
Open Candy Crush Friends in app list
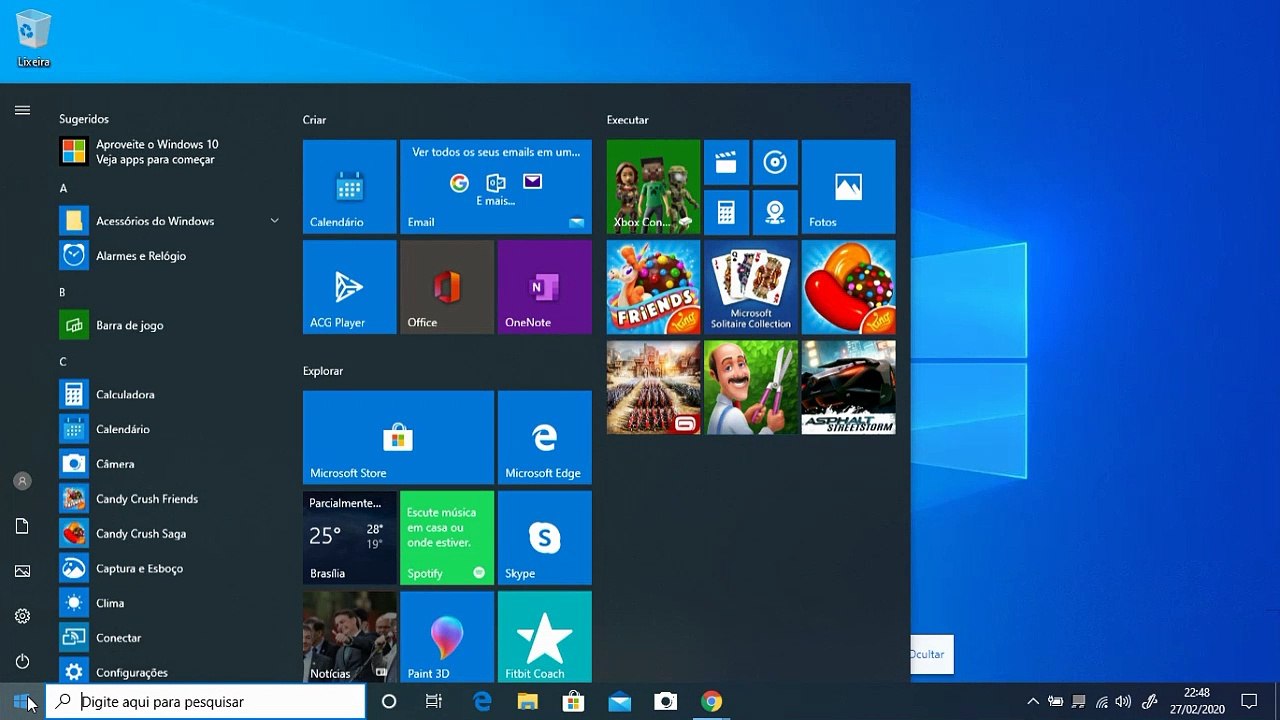[x=170, y=498]
